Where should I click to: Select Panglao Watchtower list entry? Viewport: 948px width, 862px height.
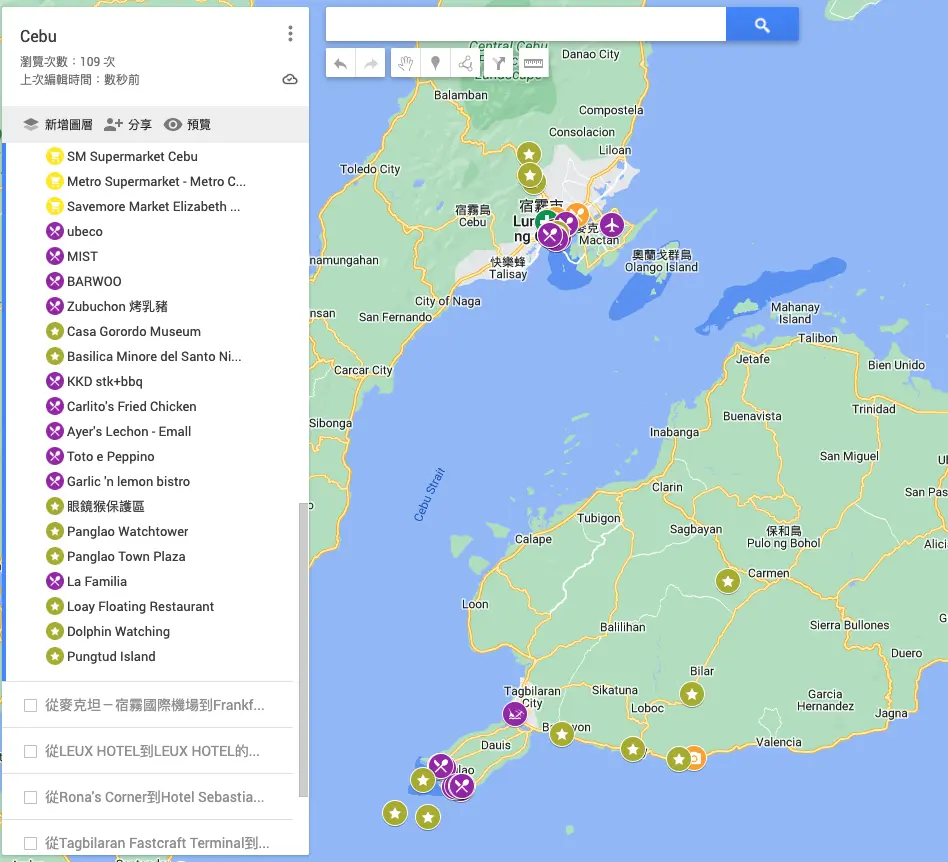127,532
